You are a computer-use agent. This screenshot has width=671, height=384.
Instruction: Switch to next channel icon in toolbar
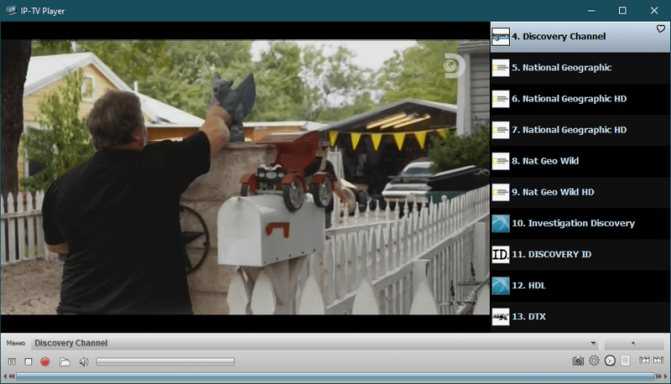pyautogui.click(x=658, y=360)
